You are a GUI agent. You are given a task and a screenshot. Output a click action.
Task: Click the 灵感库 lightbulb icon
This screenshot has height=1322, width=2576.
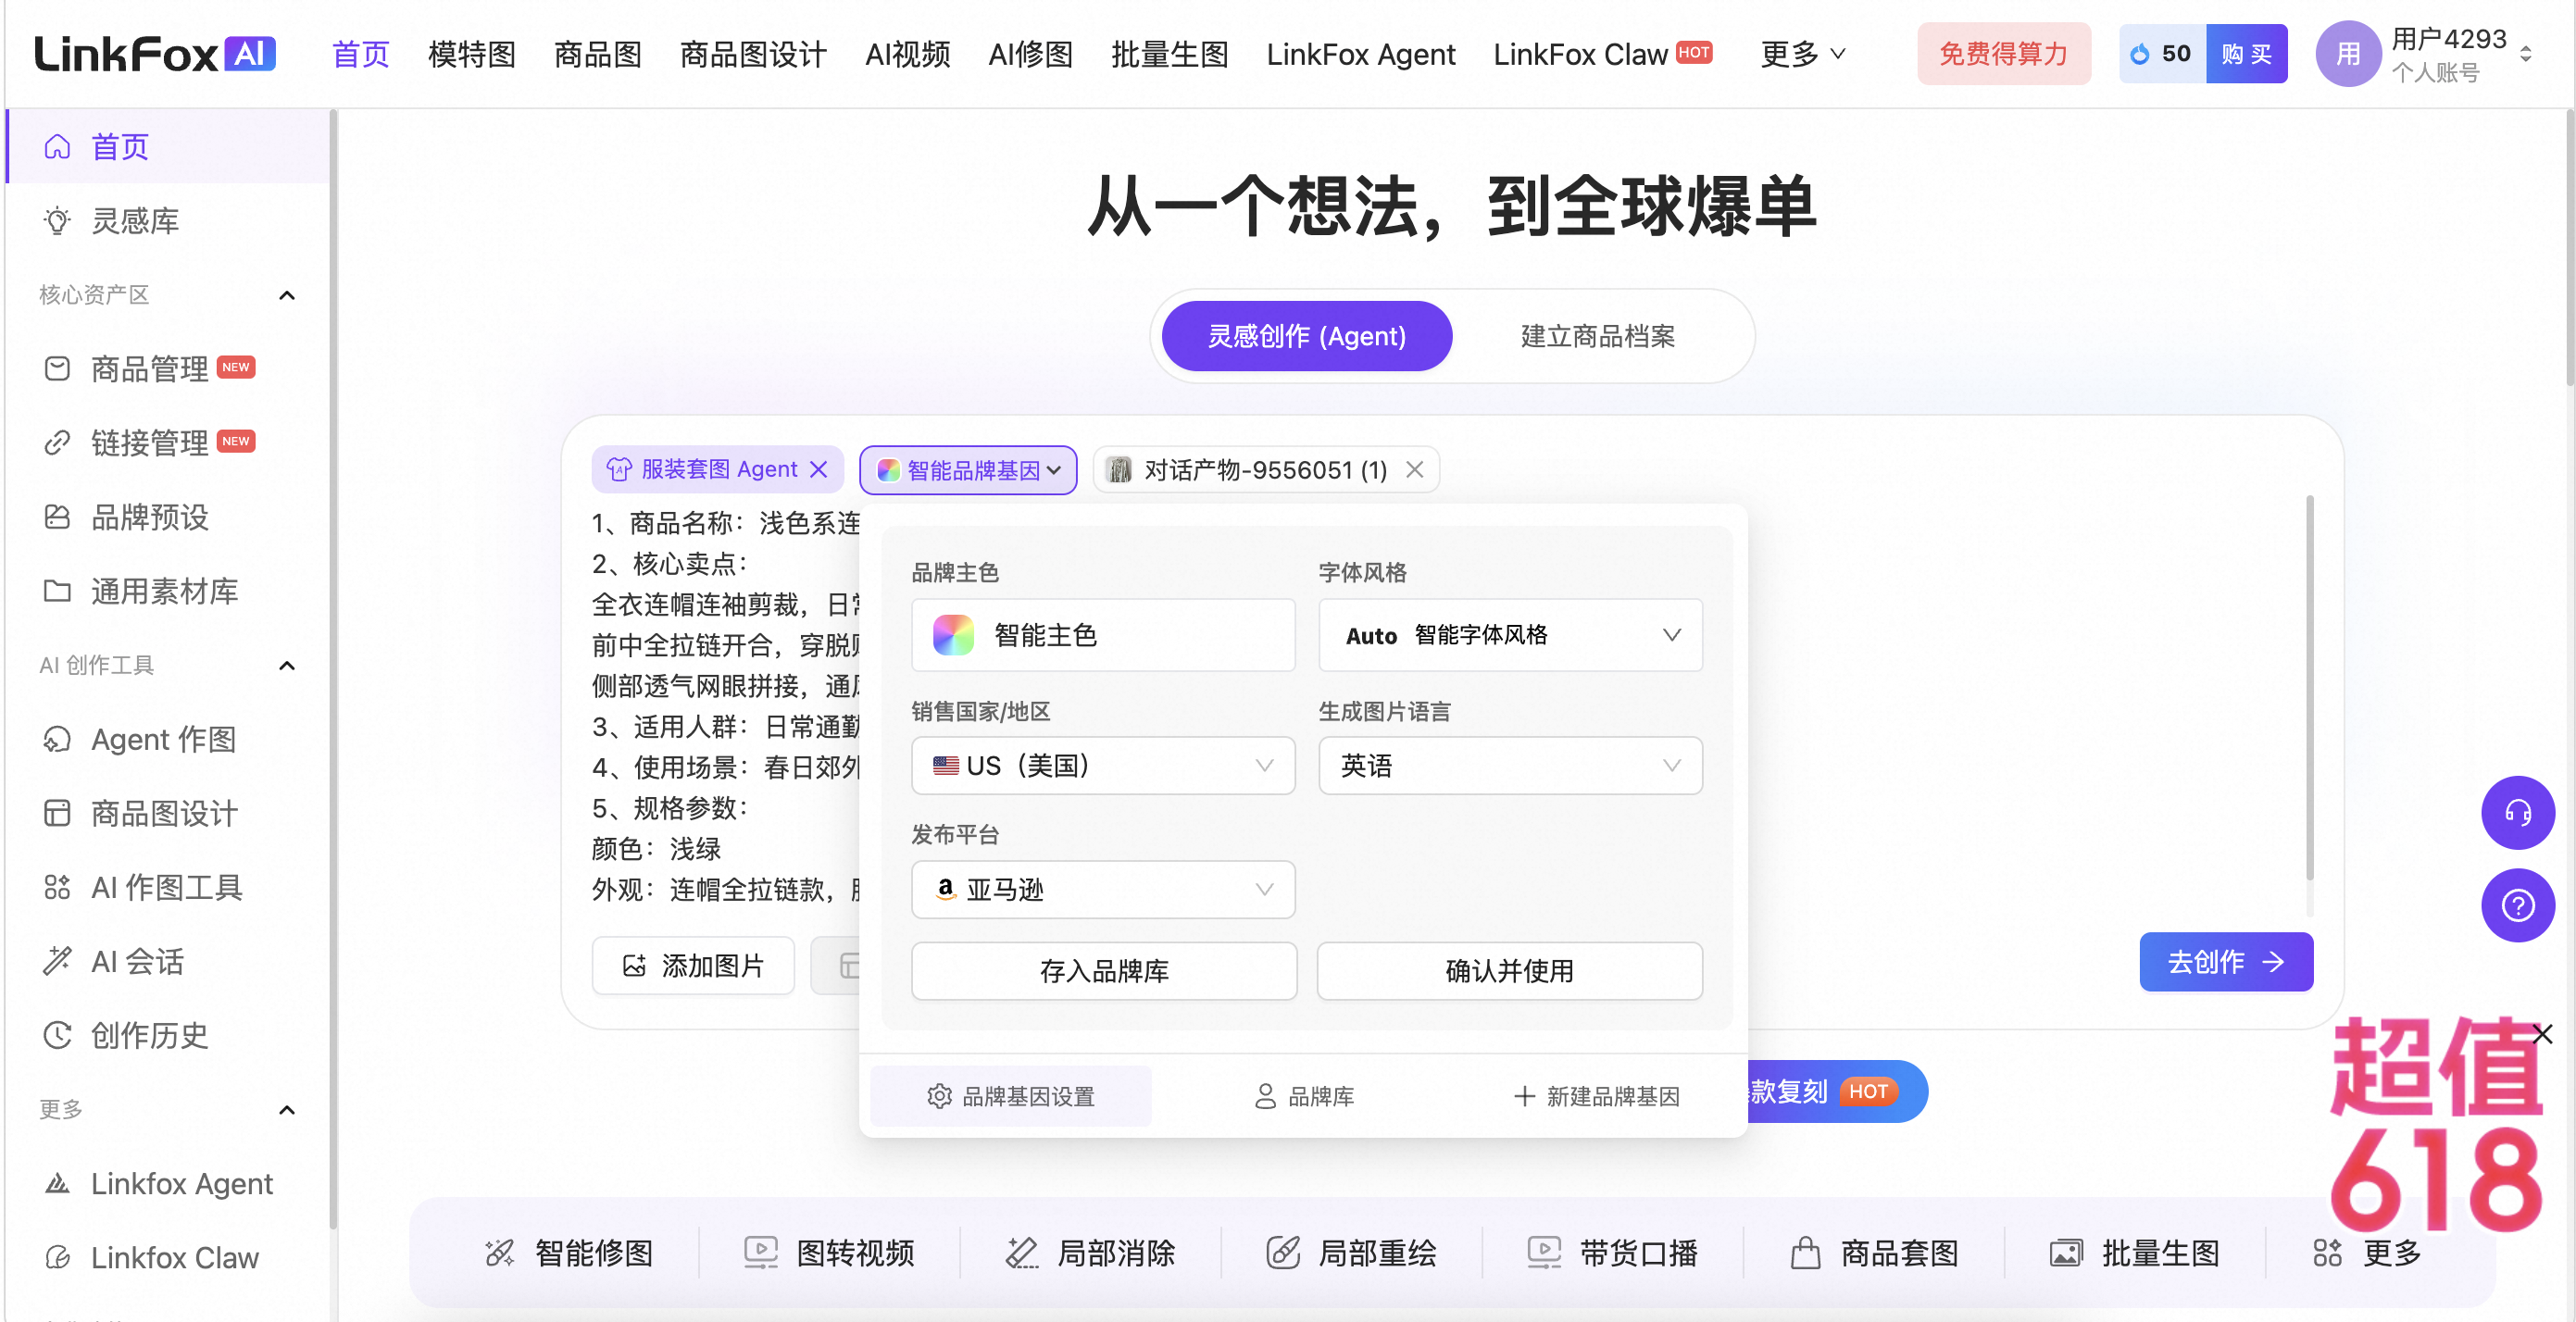[57, 221]
